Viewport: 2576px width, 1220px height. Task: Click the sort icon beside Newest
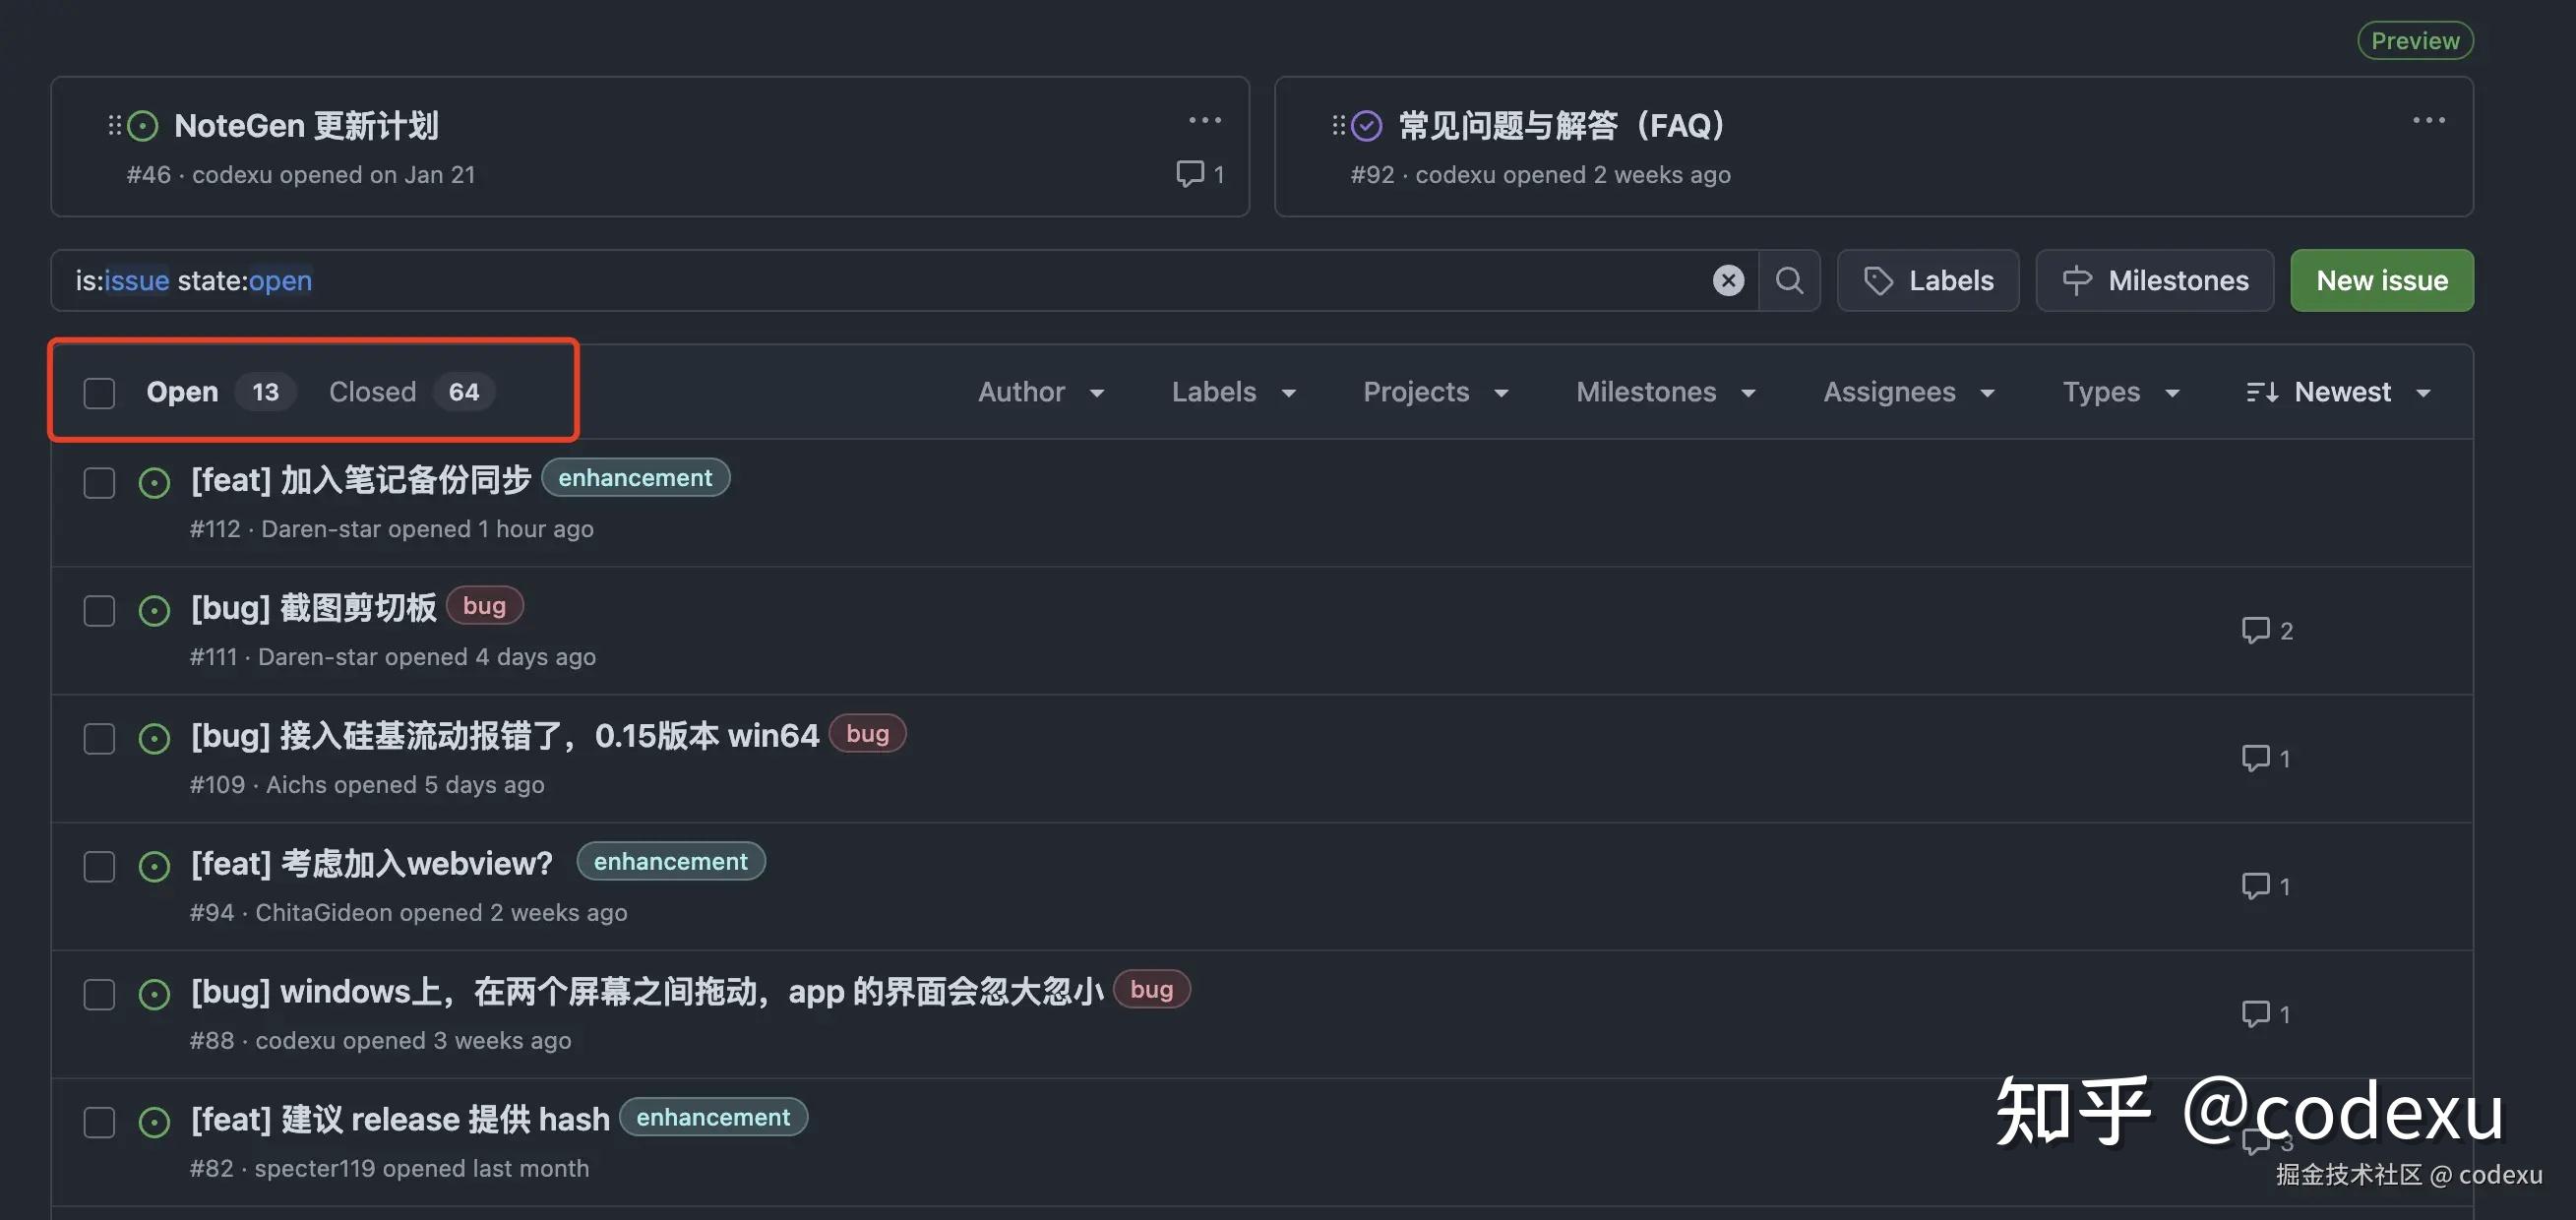click(x=2262, y=393)
